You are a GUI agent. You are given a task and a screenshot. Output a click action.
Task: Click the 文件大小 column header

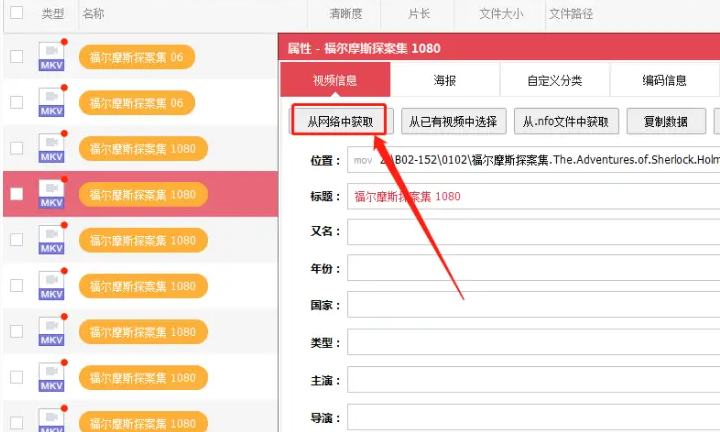pos(501,14)
